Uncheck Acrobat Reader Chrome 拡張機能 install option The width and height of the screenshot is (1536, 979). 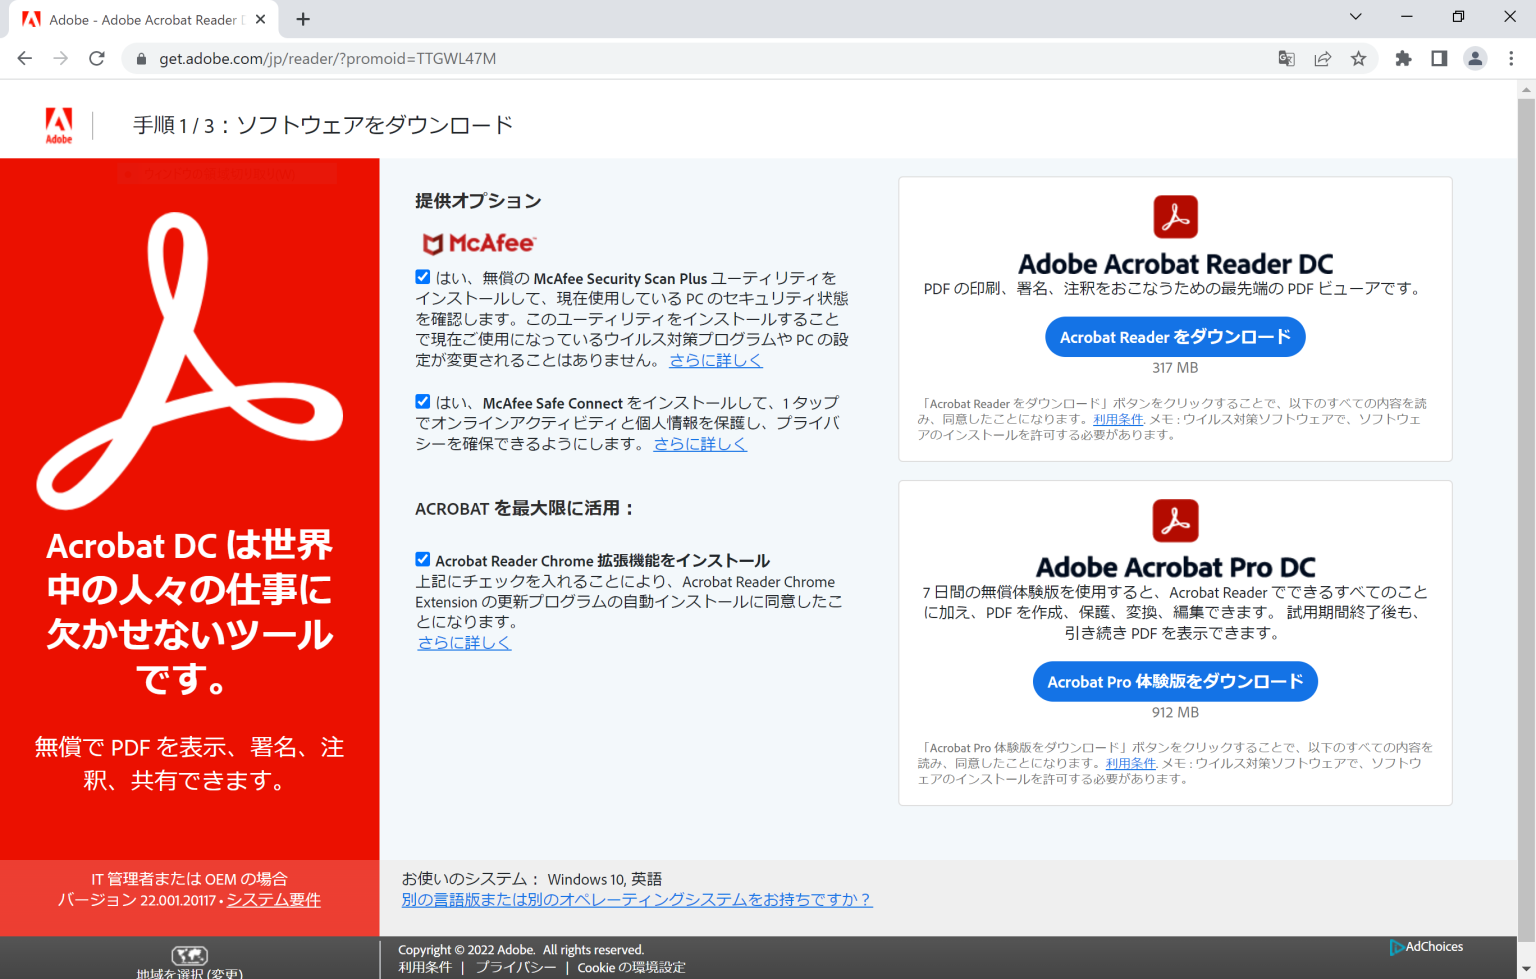point(422,559)
